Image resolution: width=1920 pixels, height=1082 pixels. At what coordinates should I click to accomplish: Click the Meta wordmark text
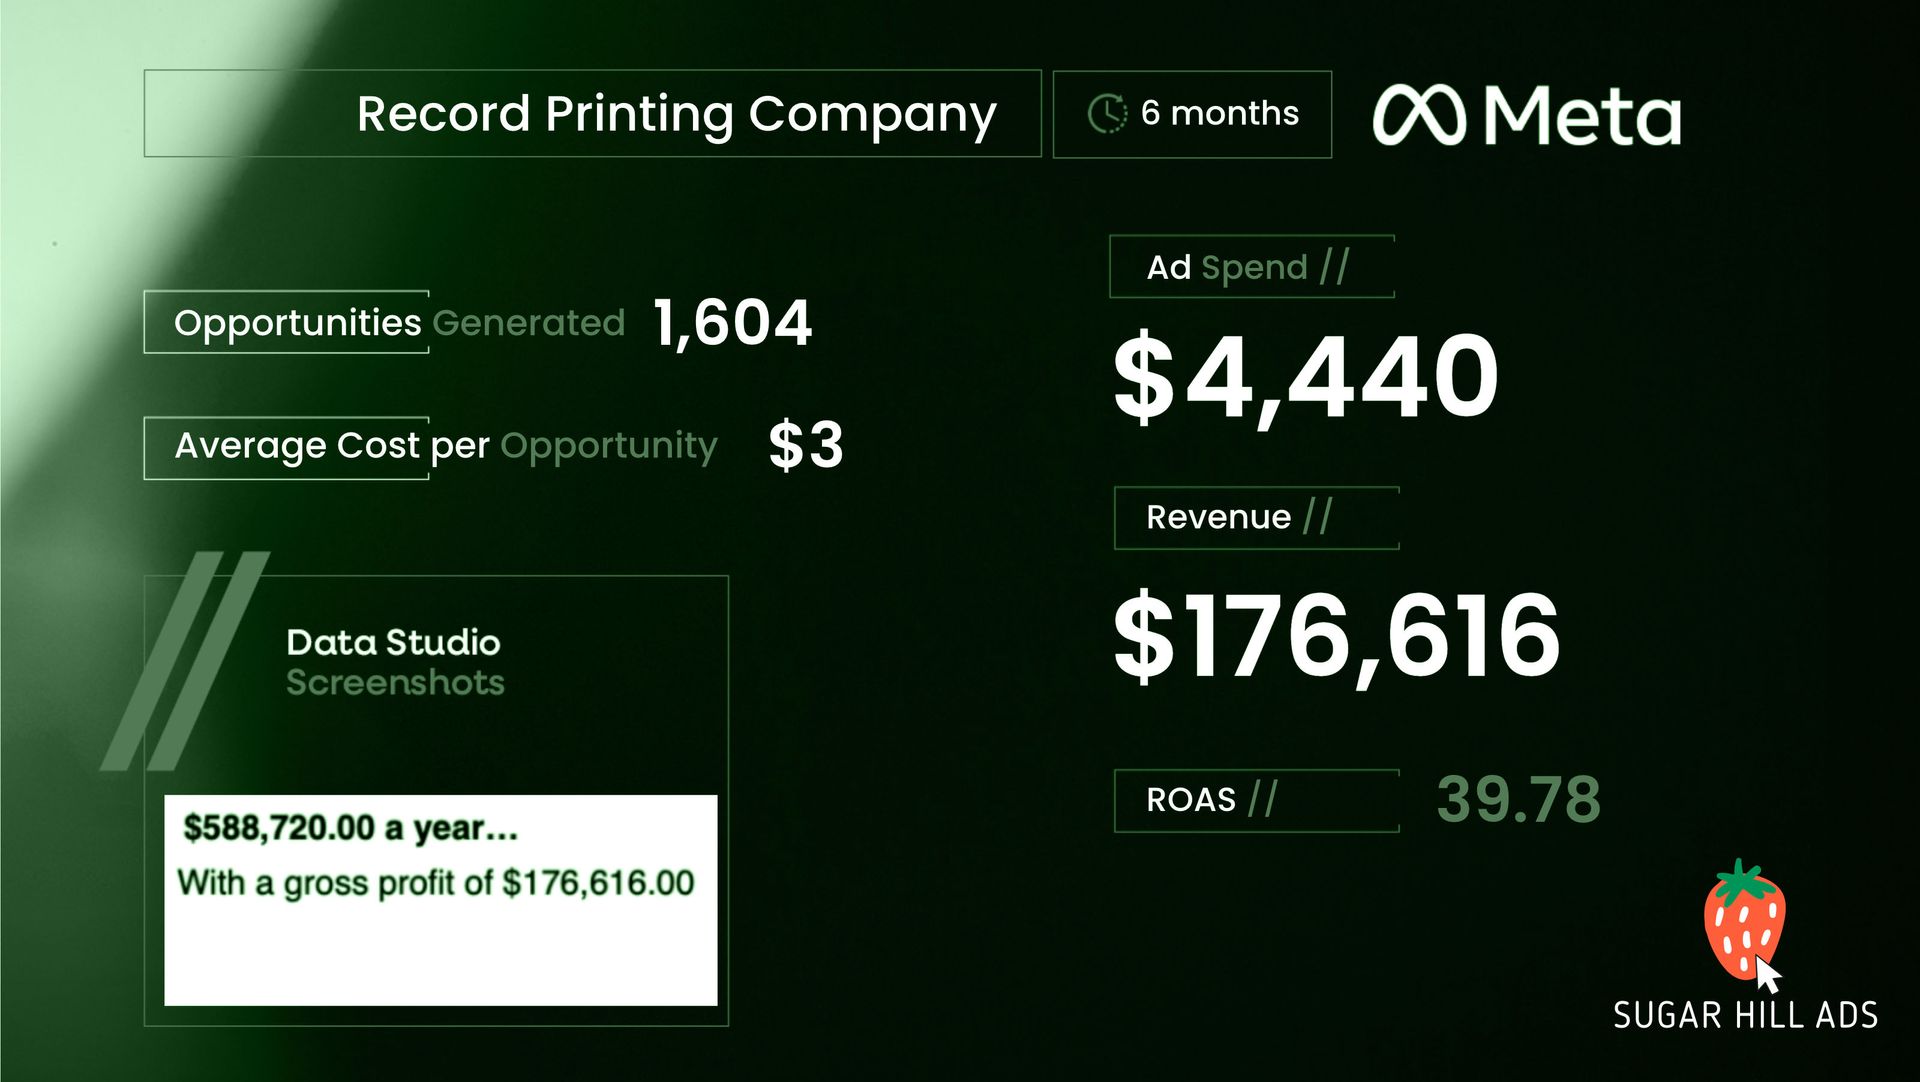1581,117
